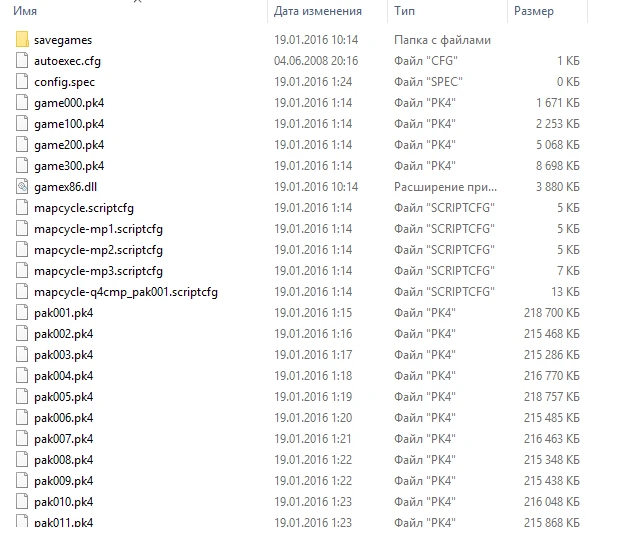The width and height of the screenshot is (628, 539).
Task: Click the mapcycle-mp2.scriptcfg file icon
Action: pyautogui.click(x=22, y=249)
